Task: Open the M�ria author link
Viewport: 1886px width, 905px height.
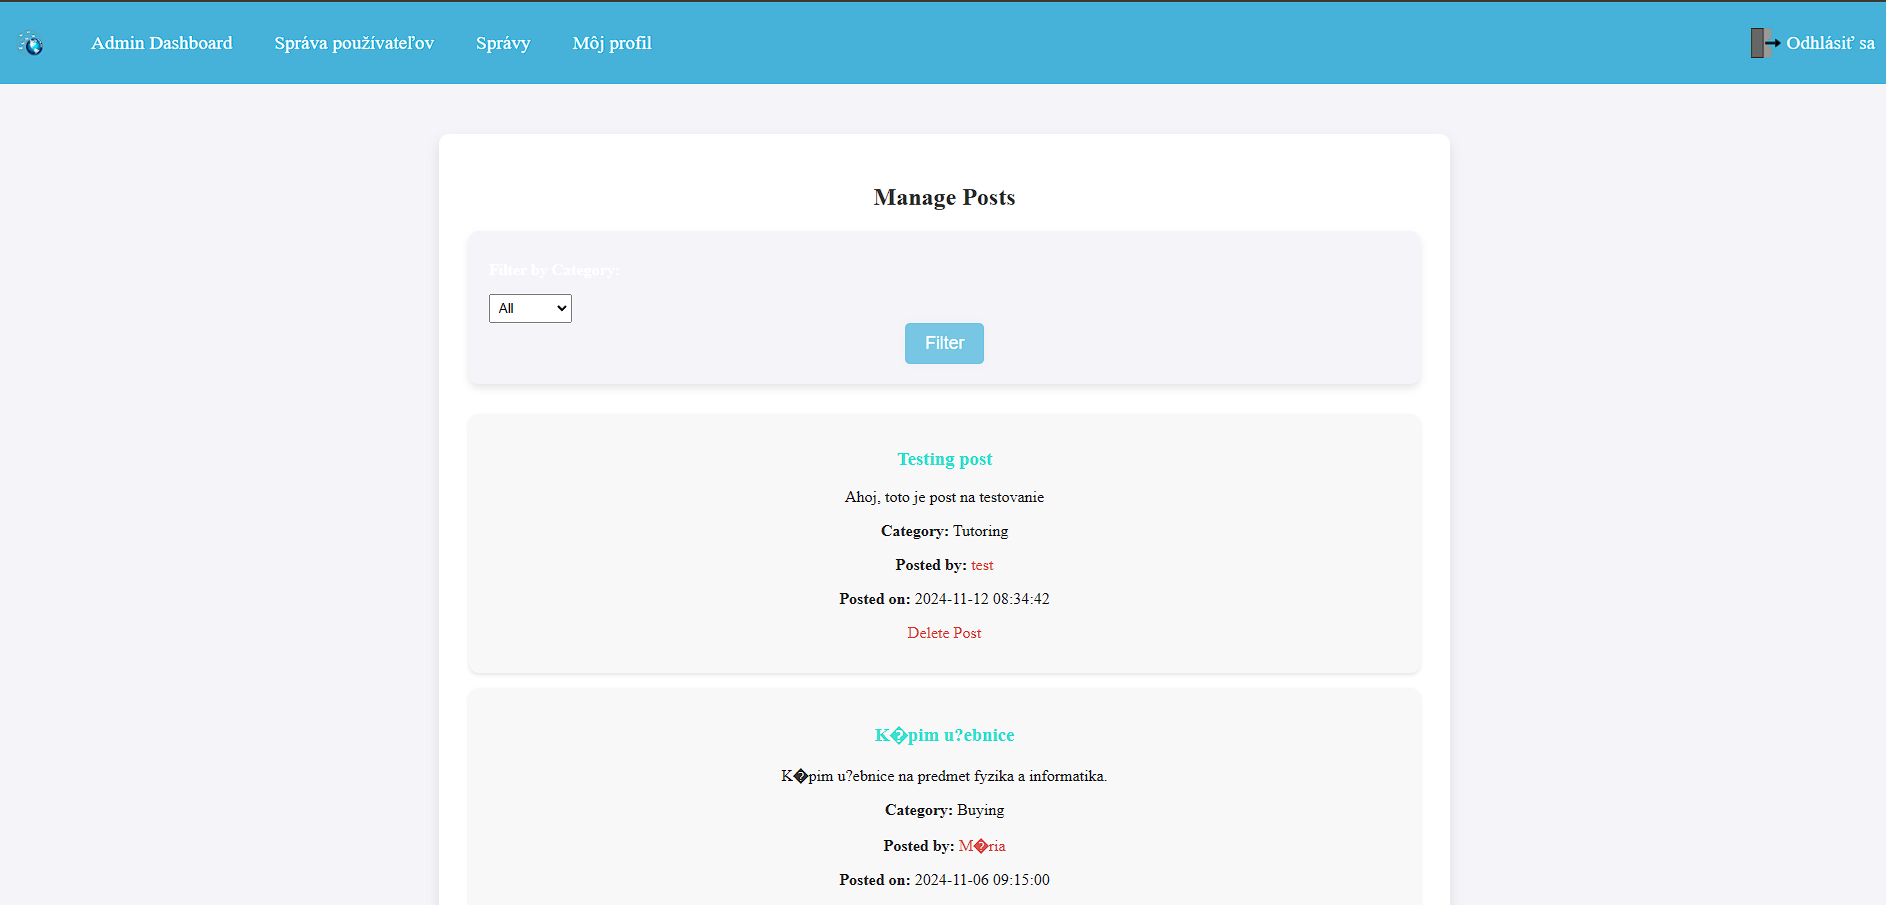Action: click(982, 846)
